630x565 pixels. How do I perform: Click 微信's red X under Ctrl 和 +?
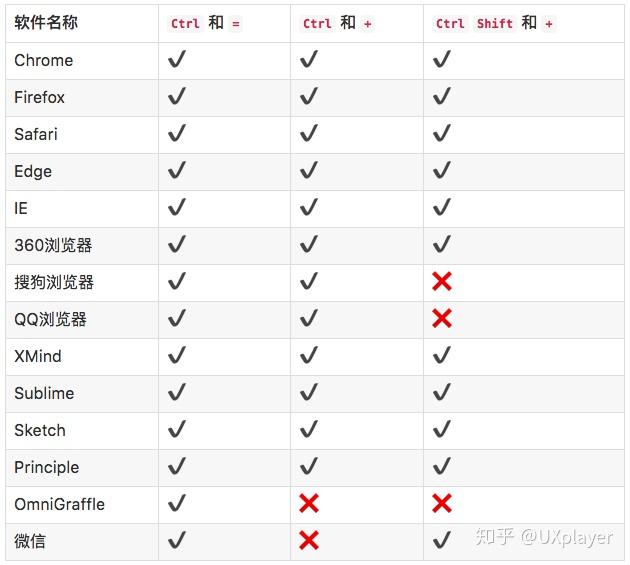point(309,540)
